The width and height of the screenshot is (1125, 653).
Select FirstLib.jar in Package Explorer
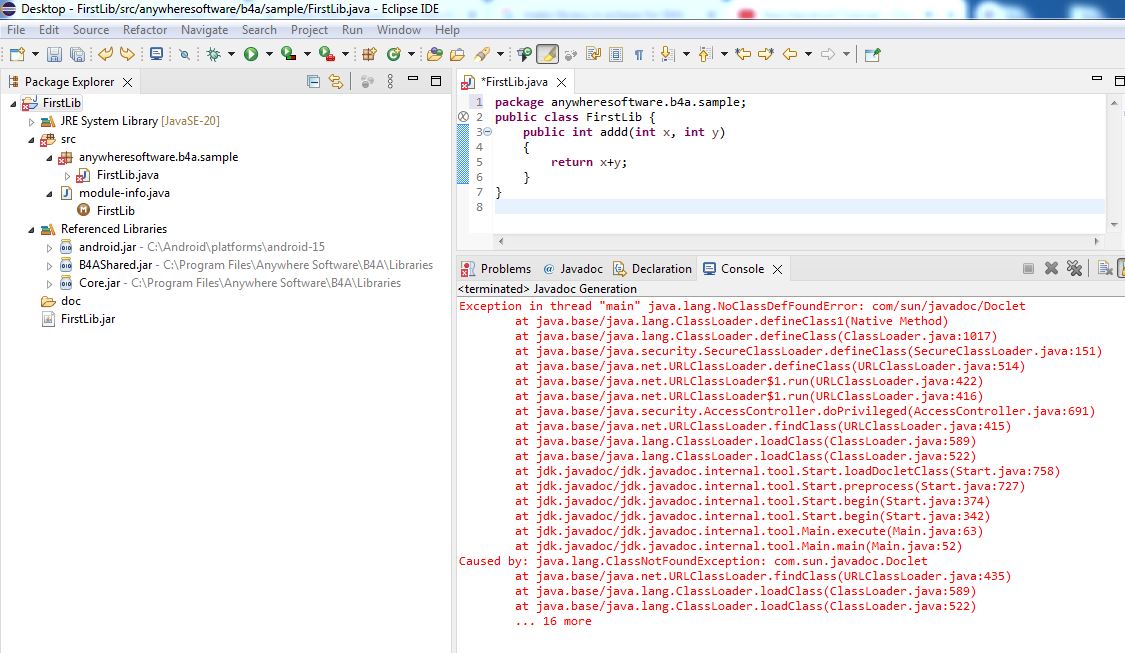[x=87, y=319]
